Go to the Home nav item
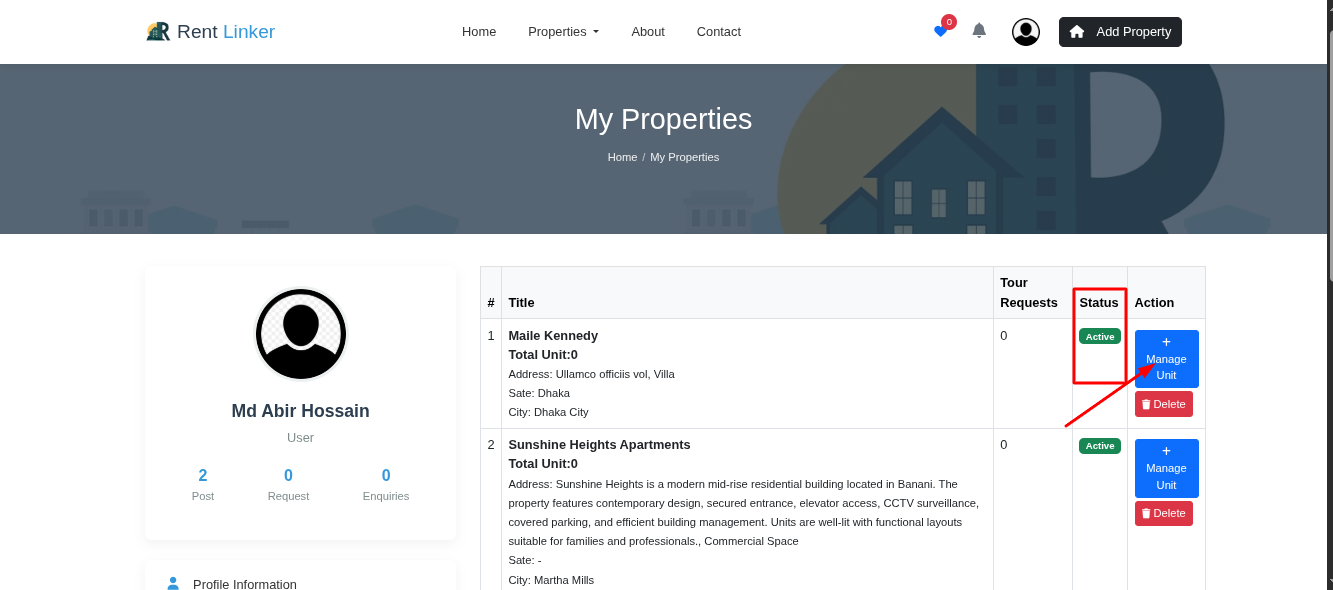 click(x=479, y=32)
